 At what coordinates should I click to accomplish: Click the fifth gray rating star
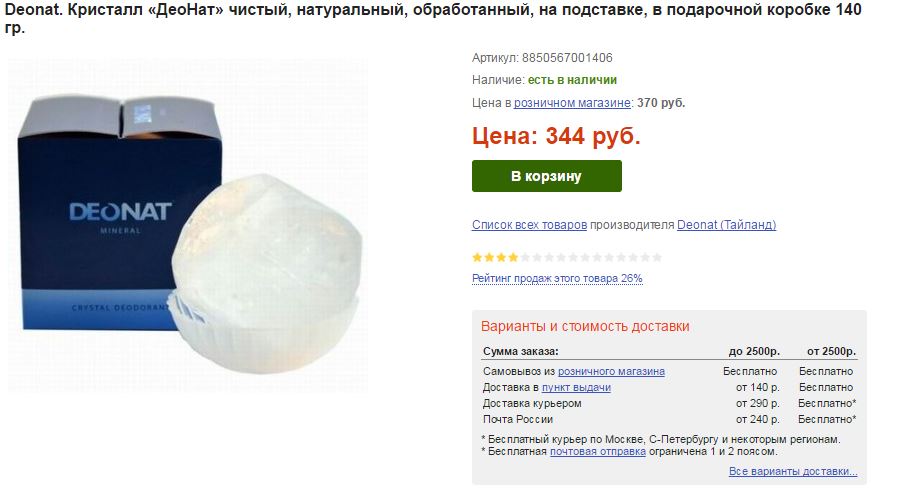tap(573, 257)
